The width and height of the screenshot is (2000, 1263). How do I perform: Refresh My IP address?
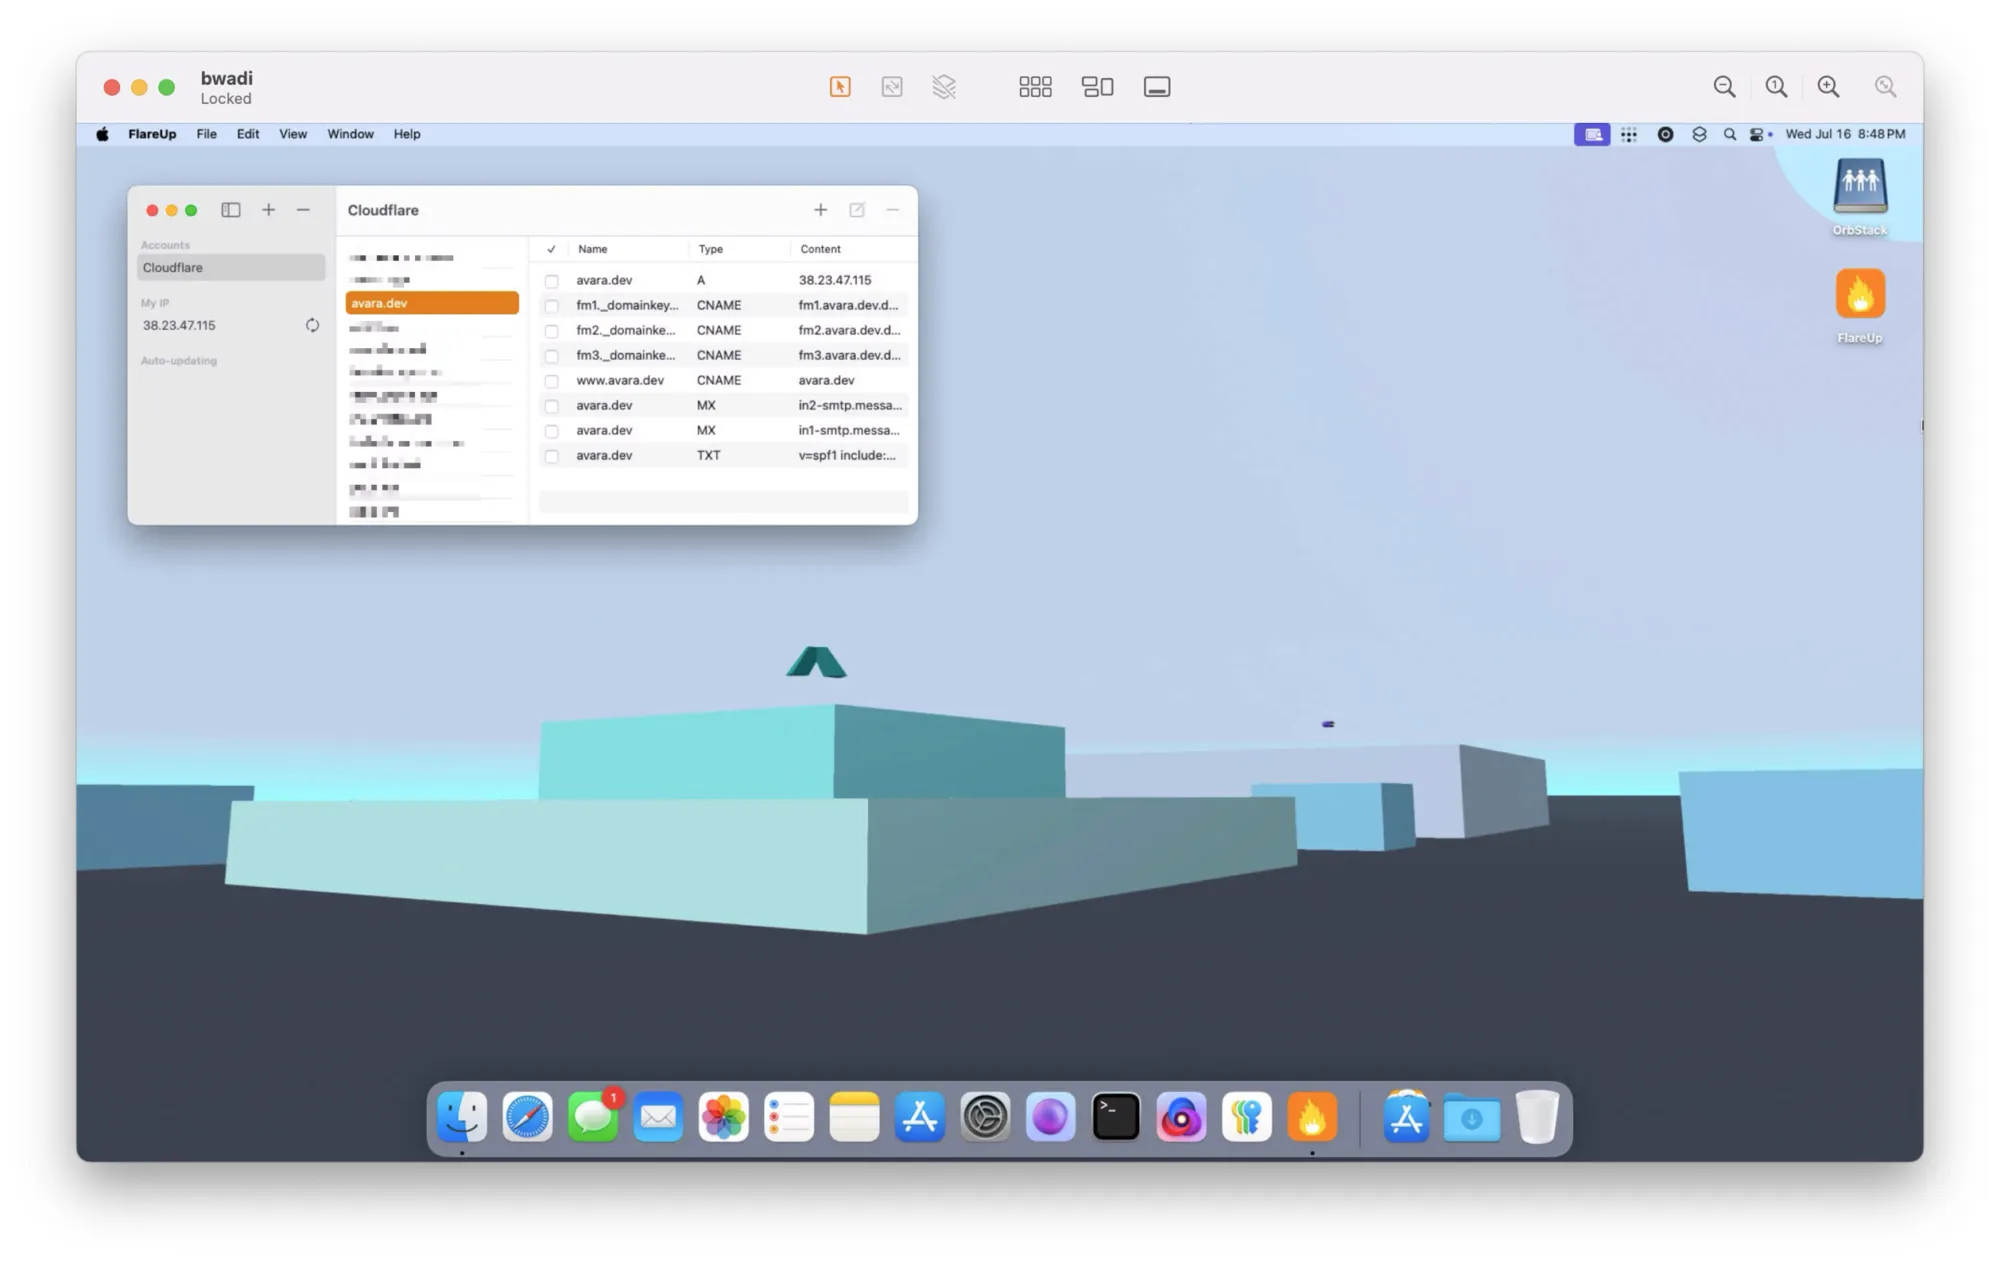312,325
